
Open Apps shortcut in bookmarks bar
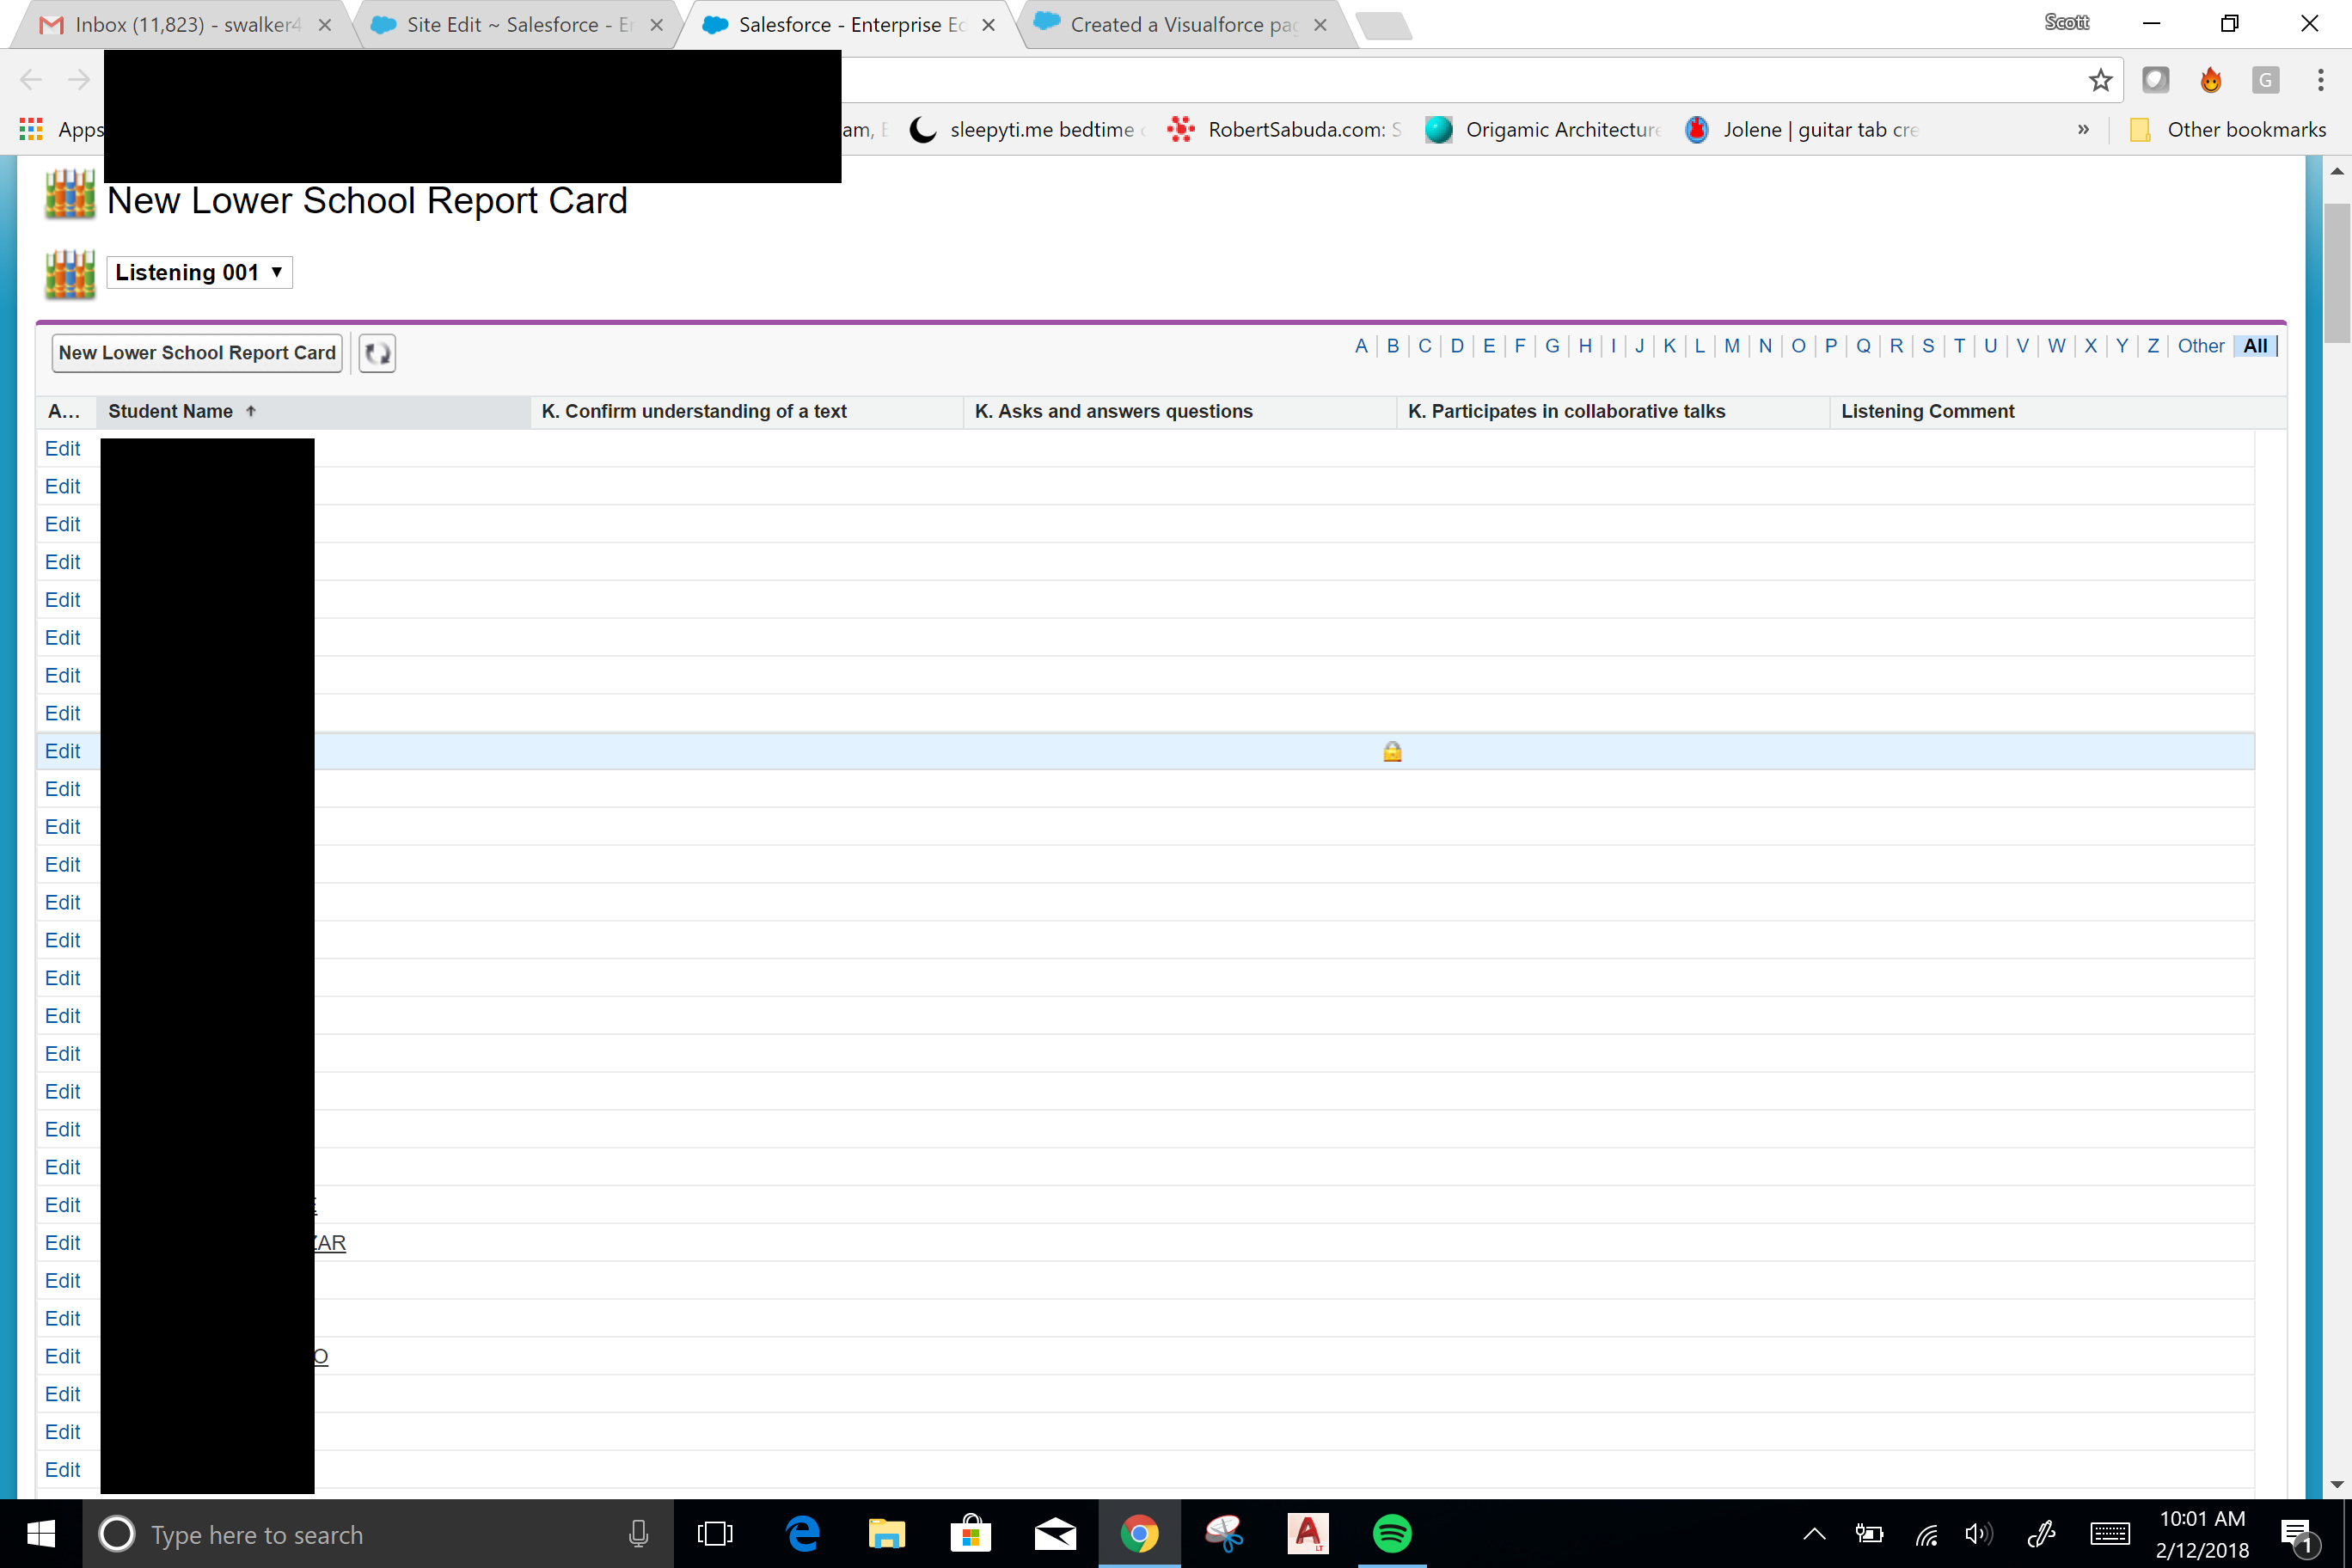(x=62, y=129)
